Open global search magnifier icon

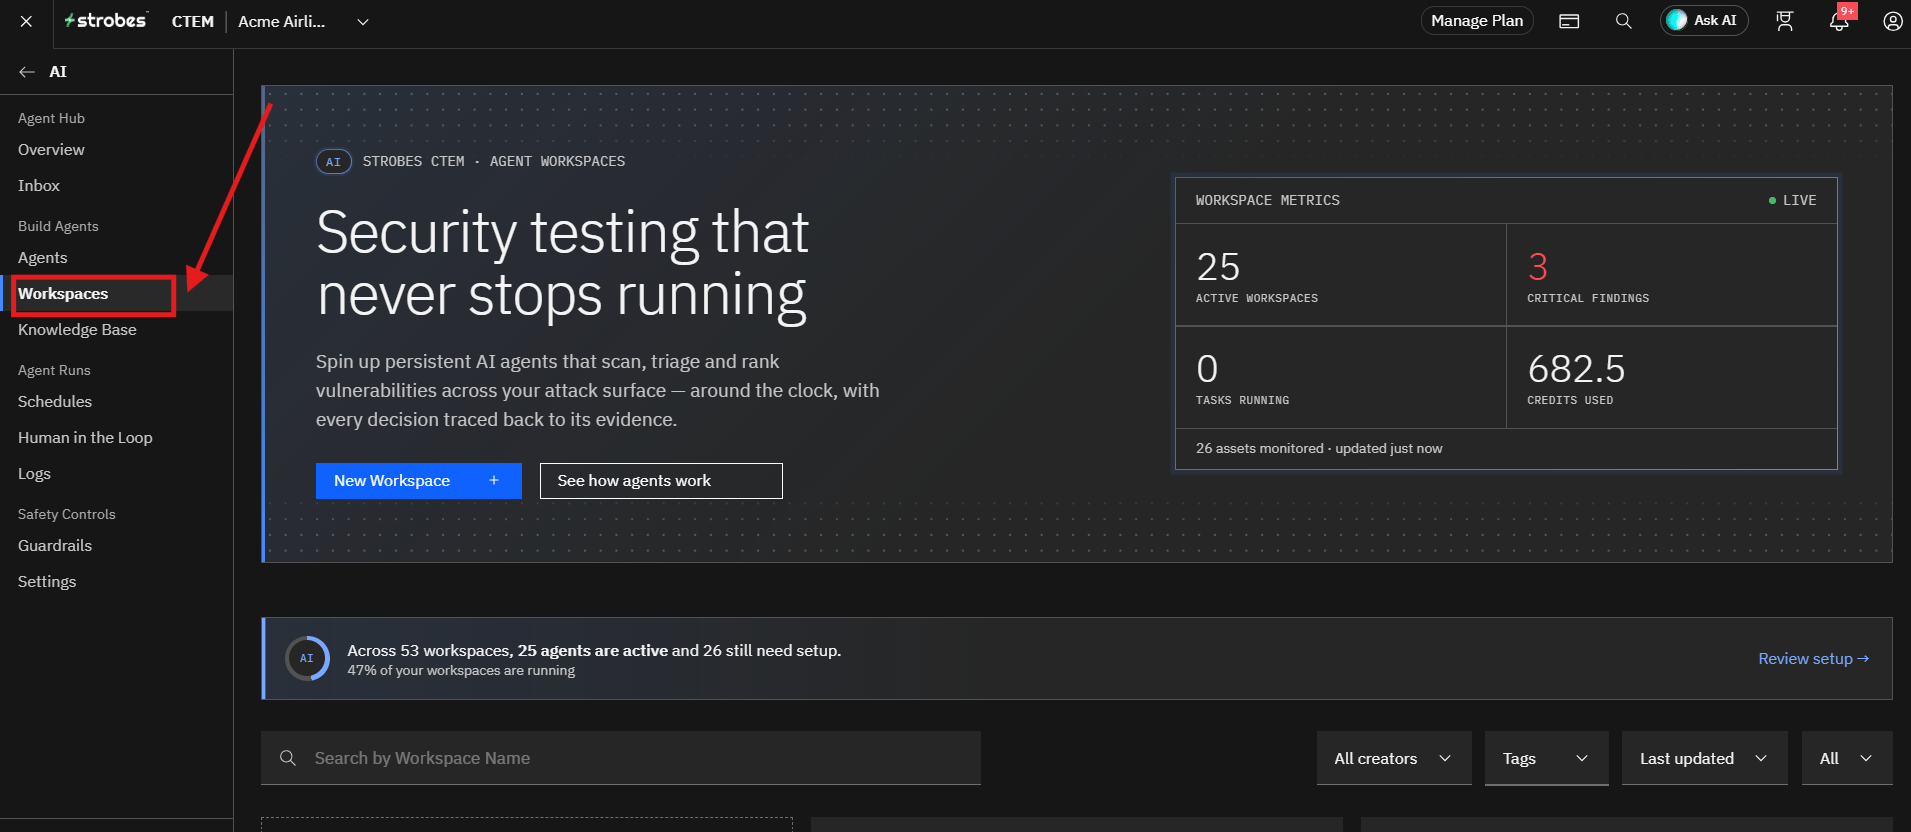[1624, 21]
